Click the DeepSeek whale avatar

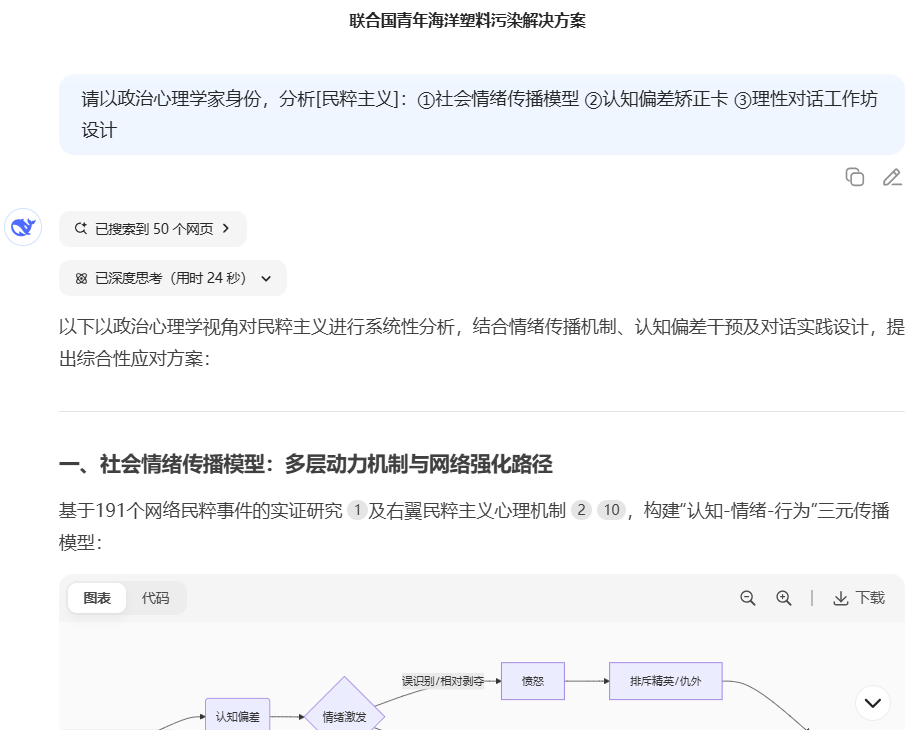[22, 227]
